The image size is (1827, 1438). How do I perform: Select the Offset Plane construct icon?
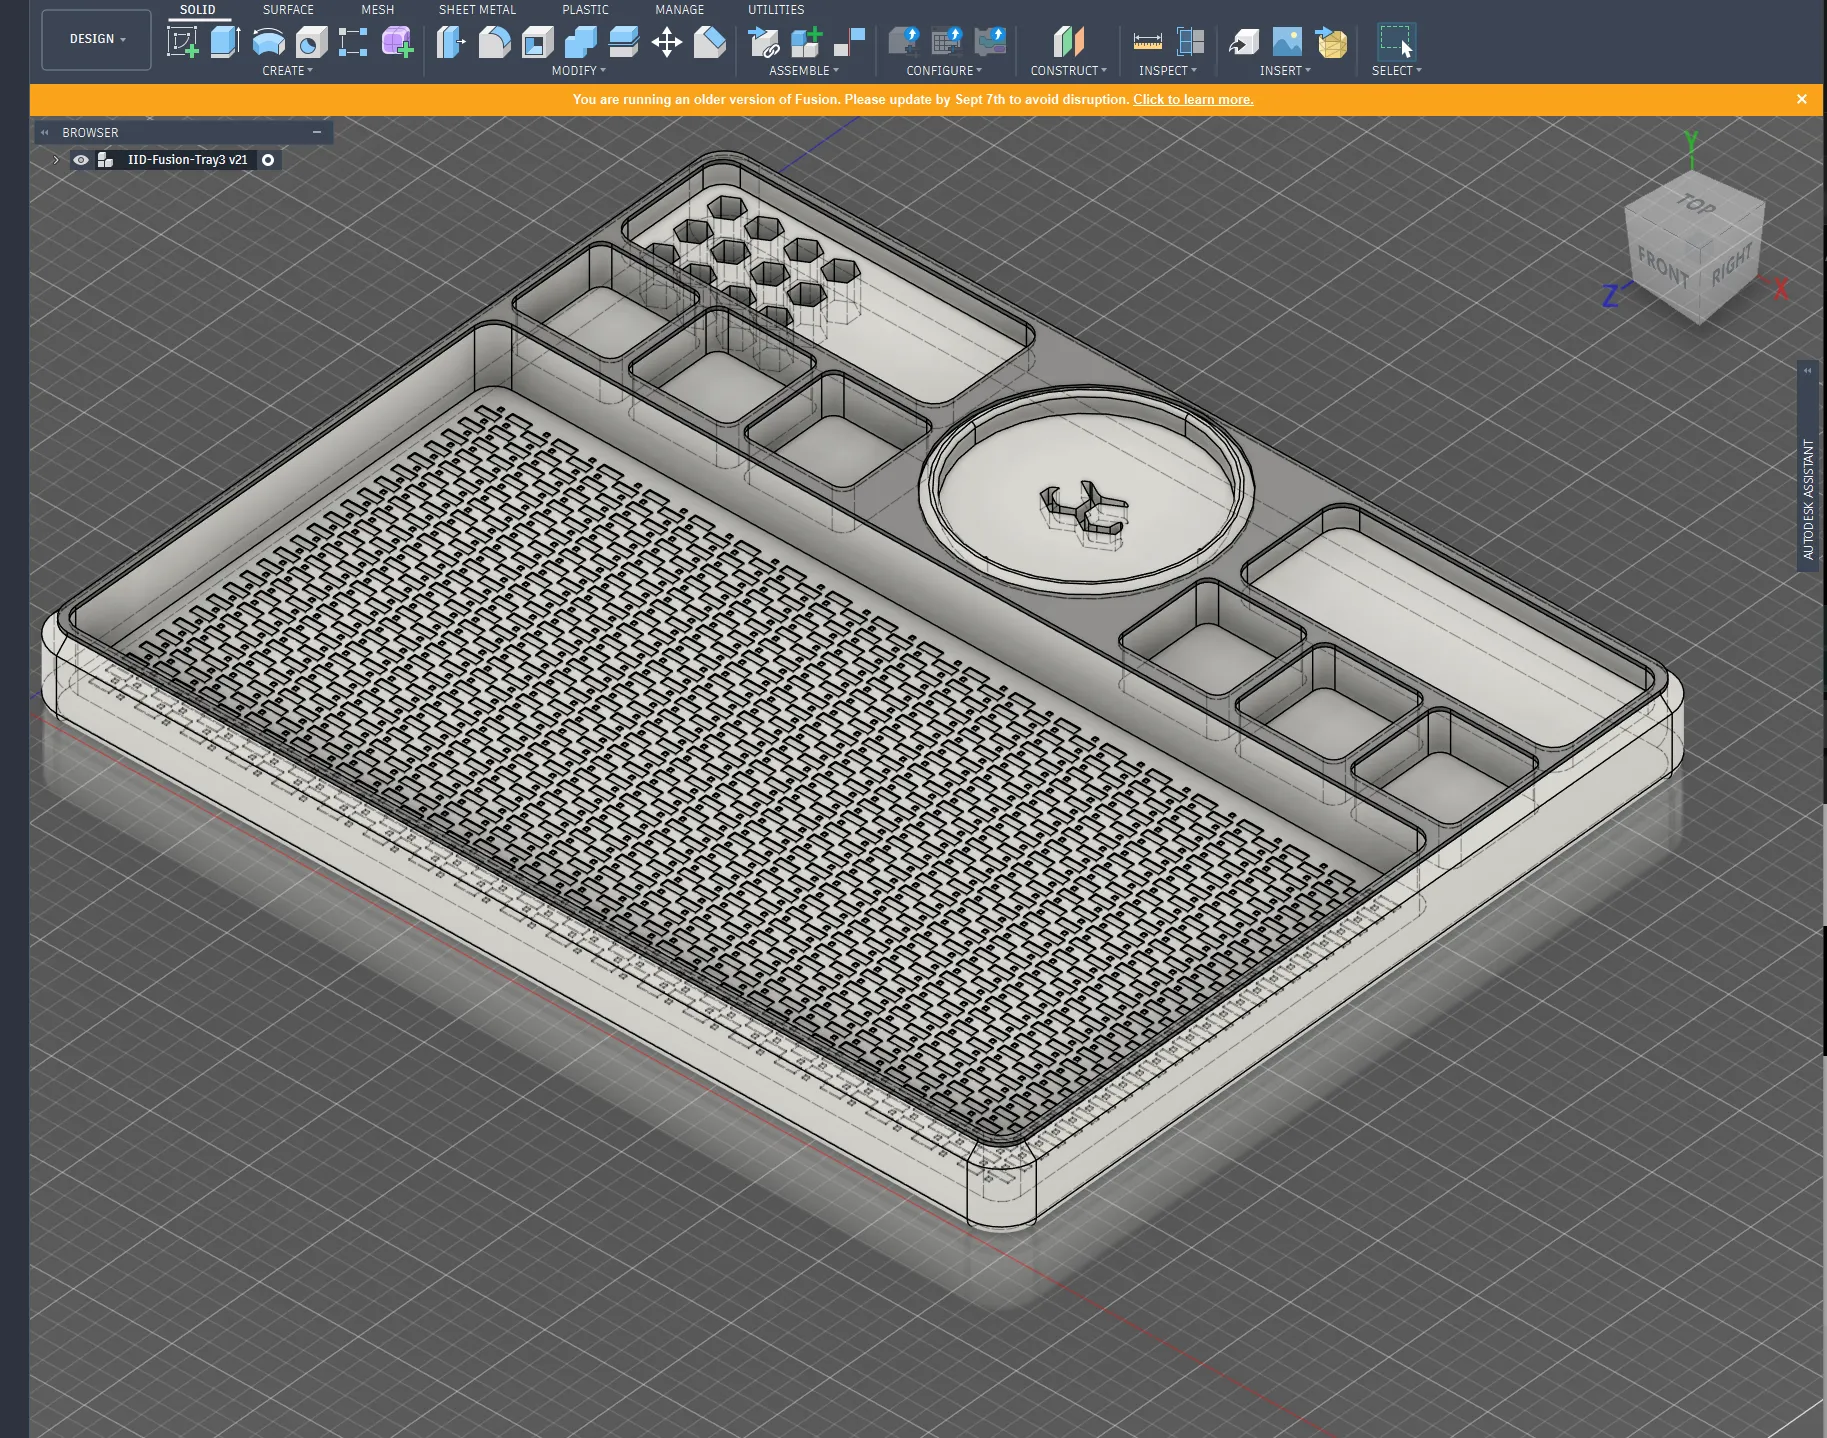point(1068,42)
